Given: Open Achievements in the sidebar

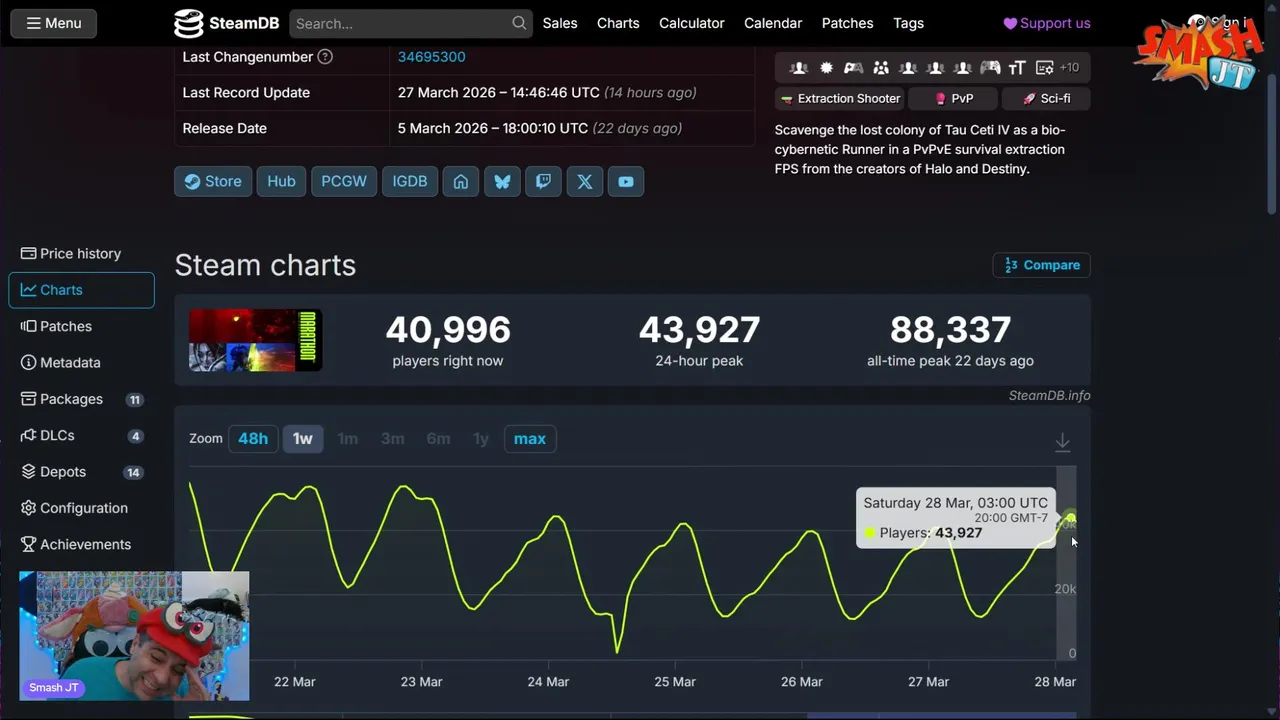Looking at the screenshot, I should [x=81, y=545].
